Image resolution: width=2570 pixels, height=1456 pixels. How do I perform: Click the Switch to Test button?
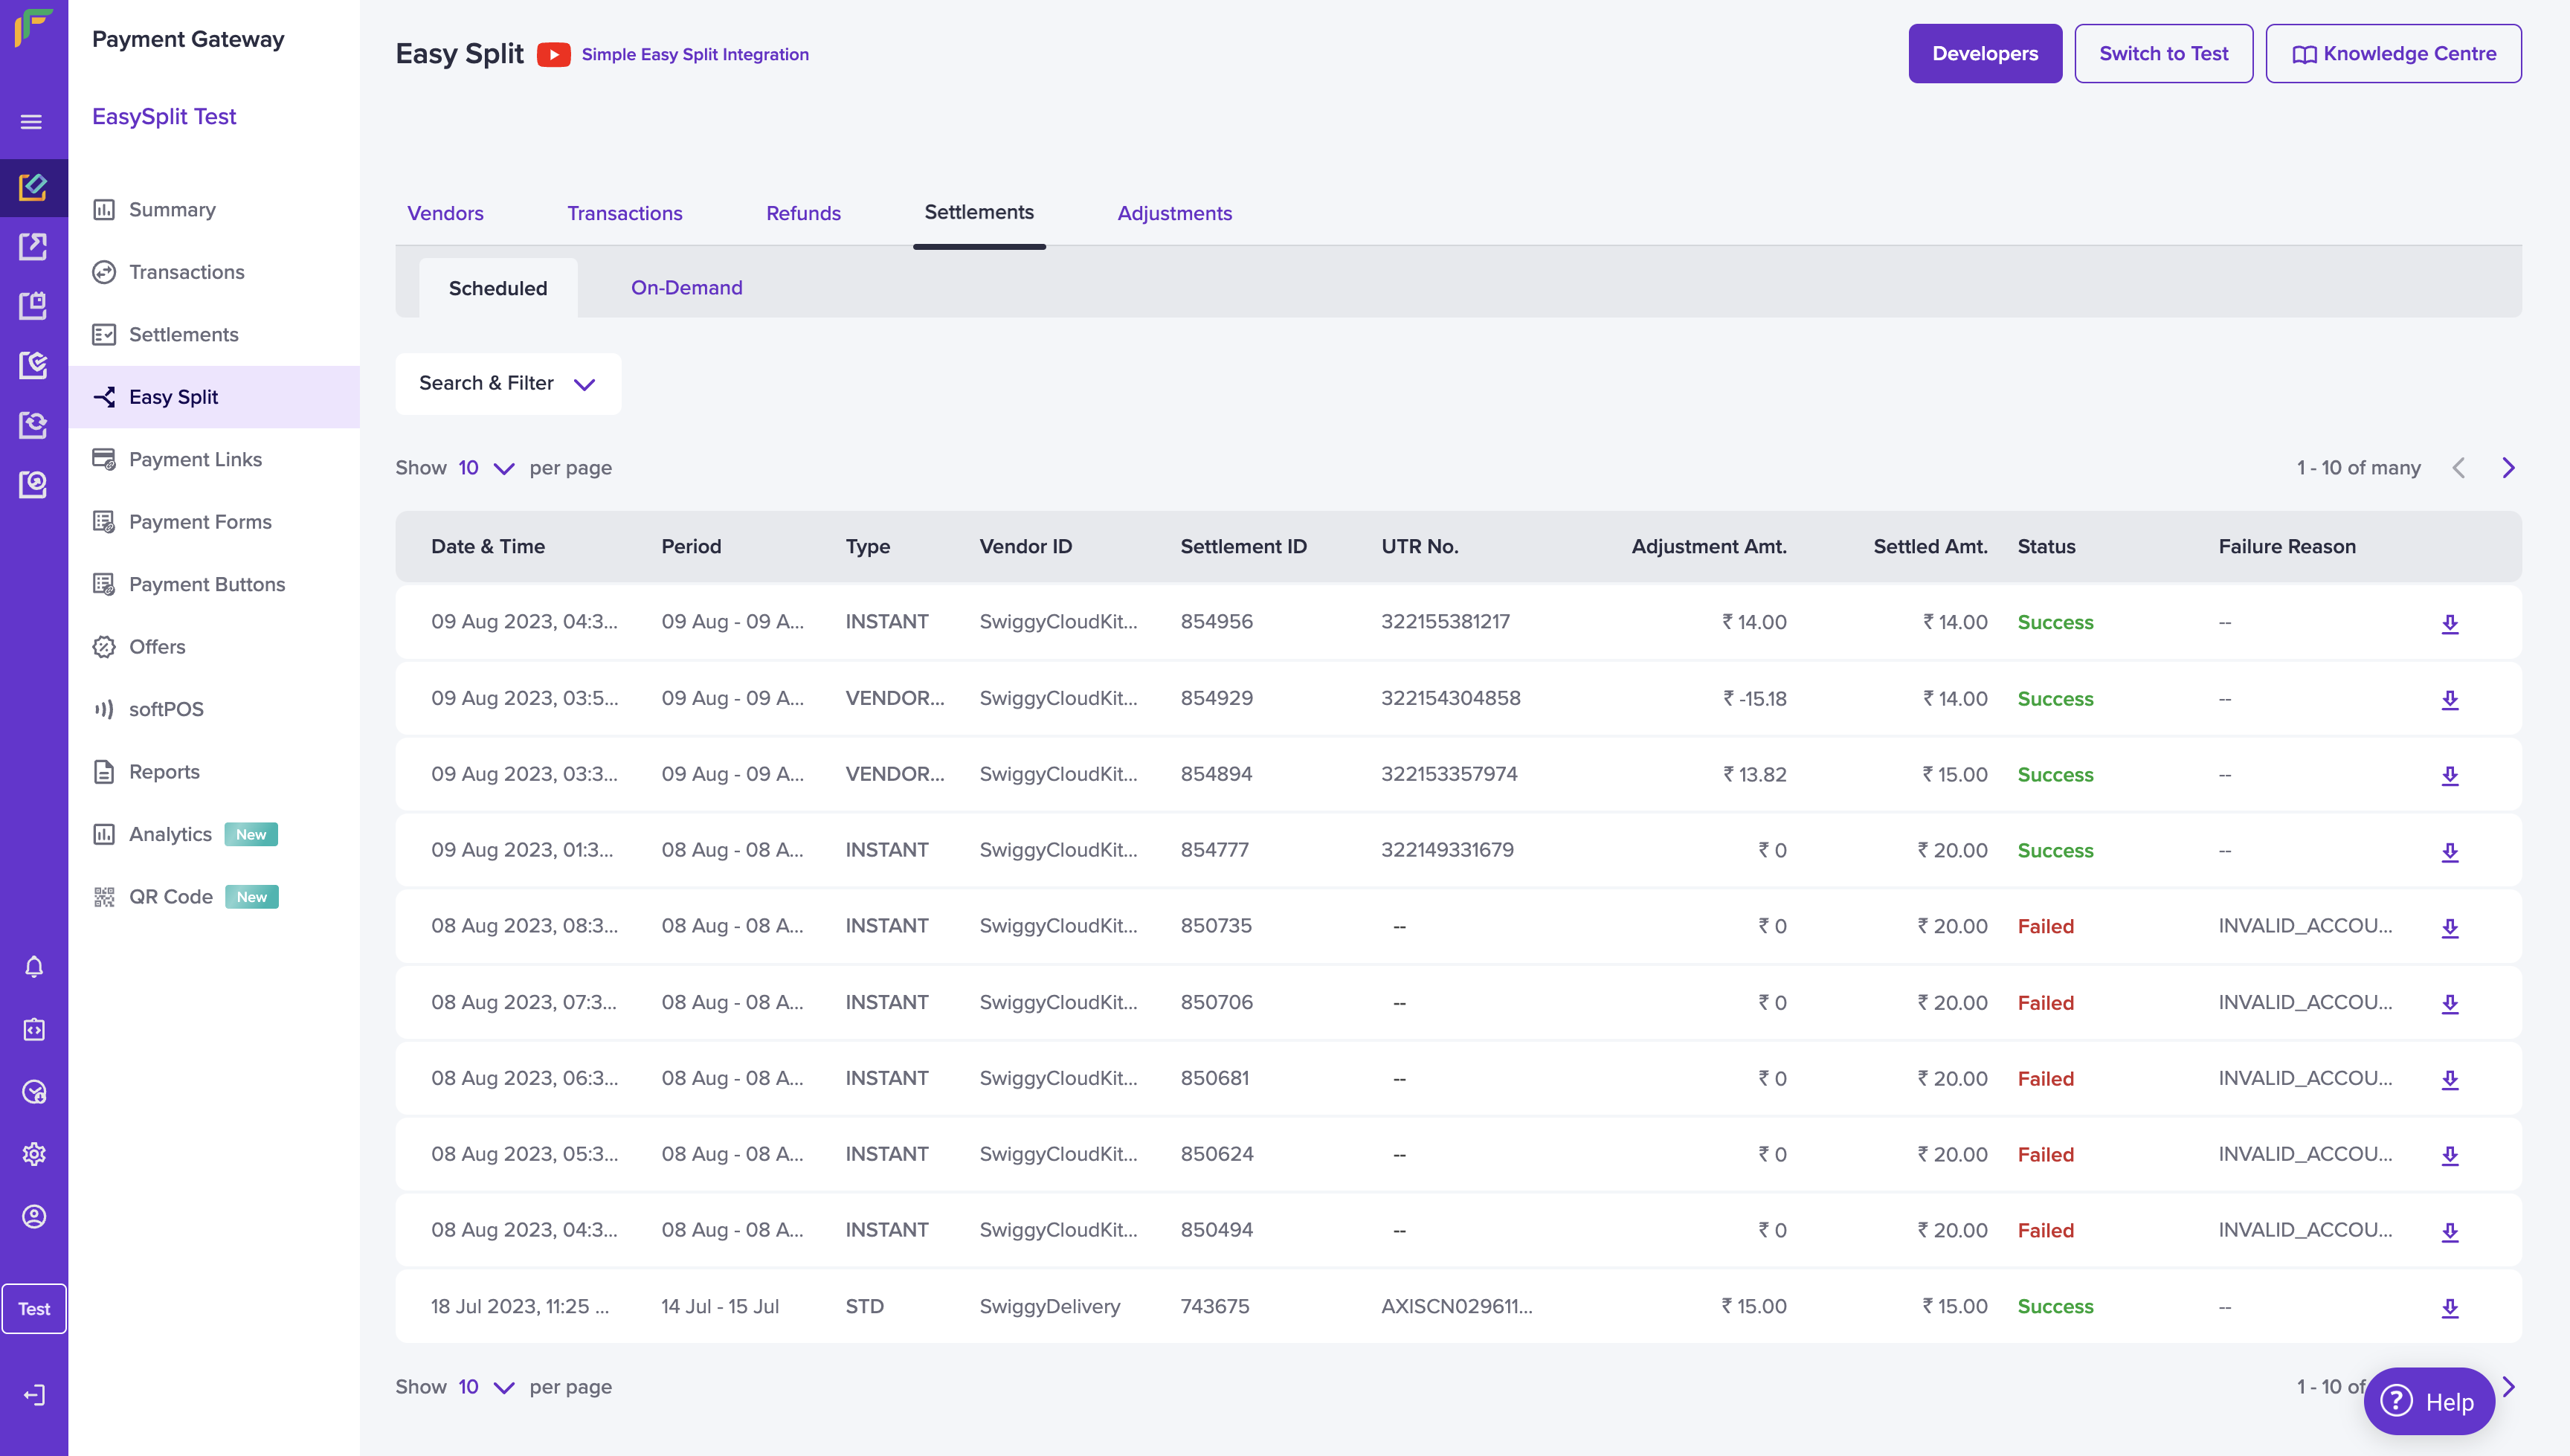[x=2163, y=54]
